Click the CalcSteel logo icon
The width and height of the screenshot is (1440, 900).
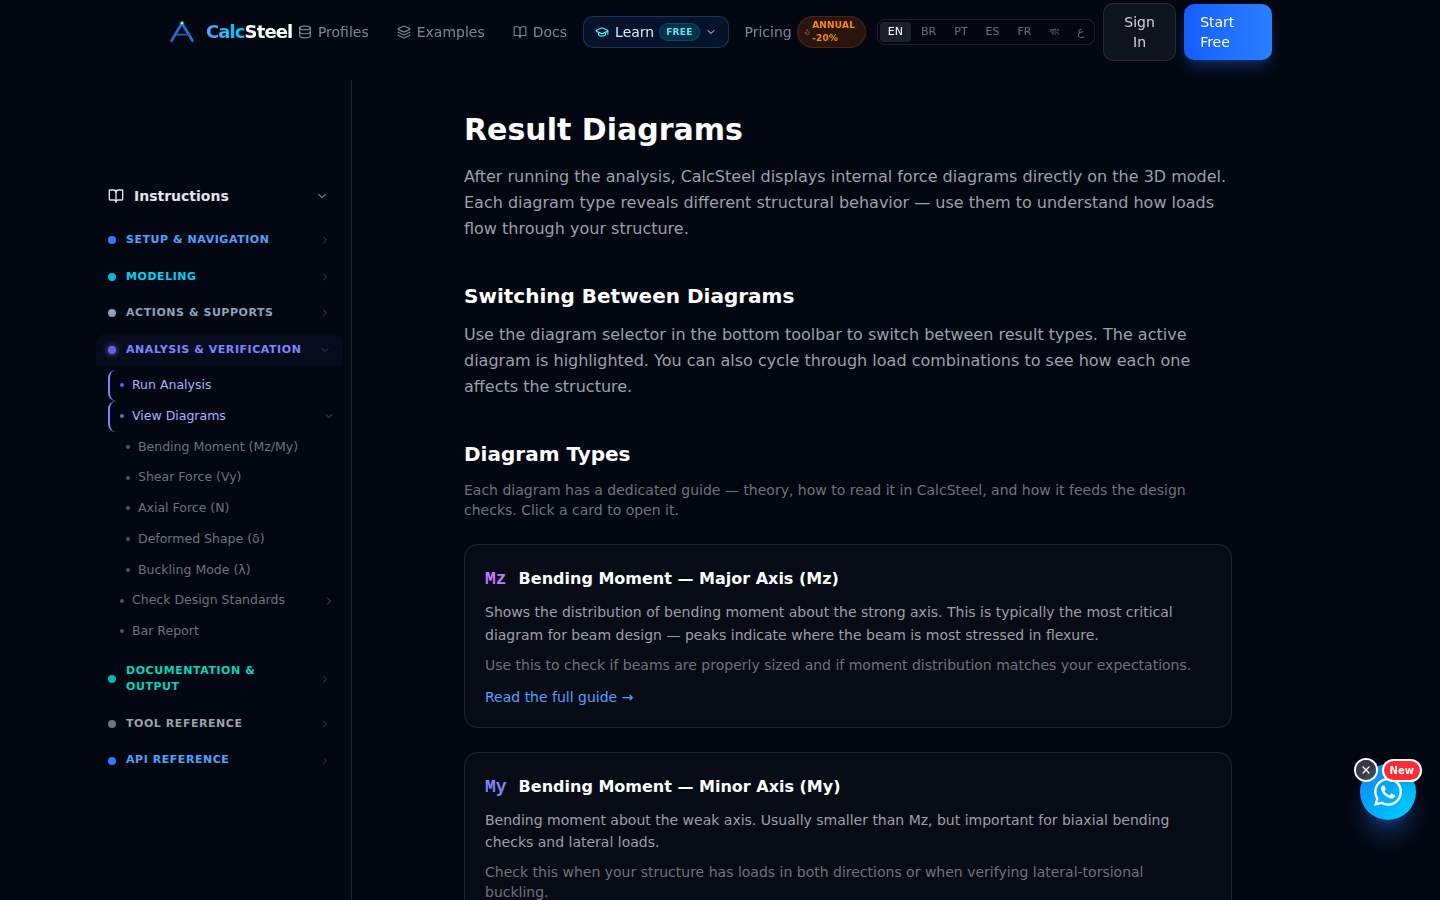[182, 32]
